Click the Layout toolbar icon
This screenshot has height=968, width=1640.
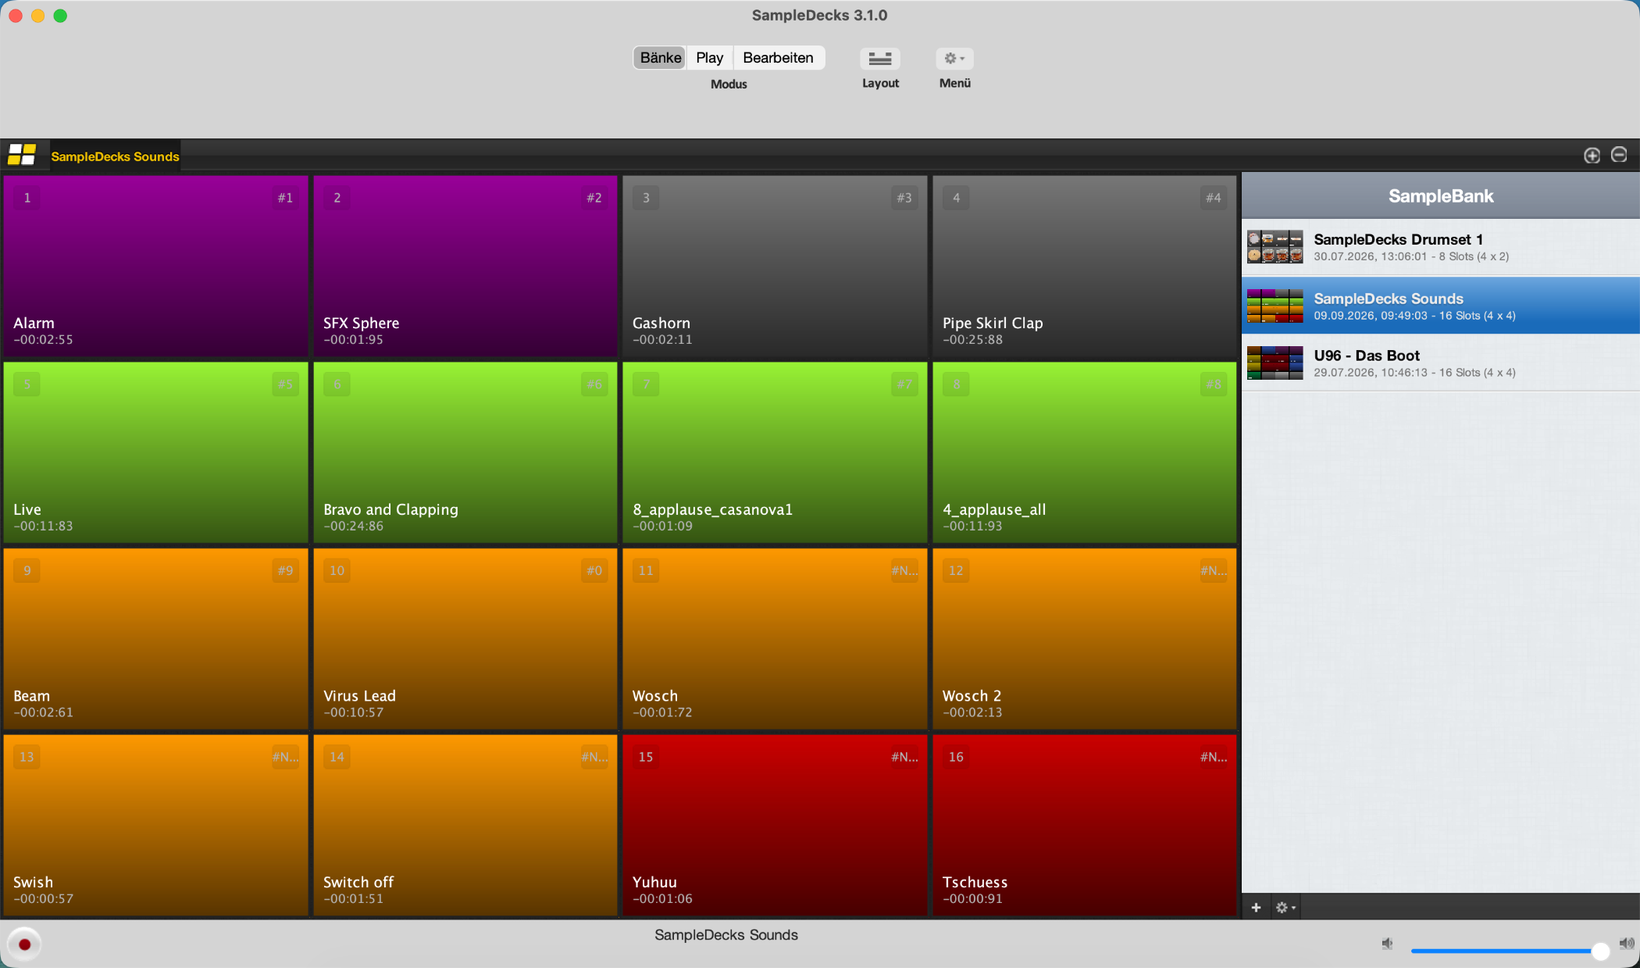(x=880, y=58)
